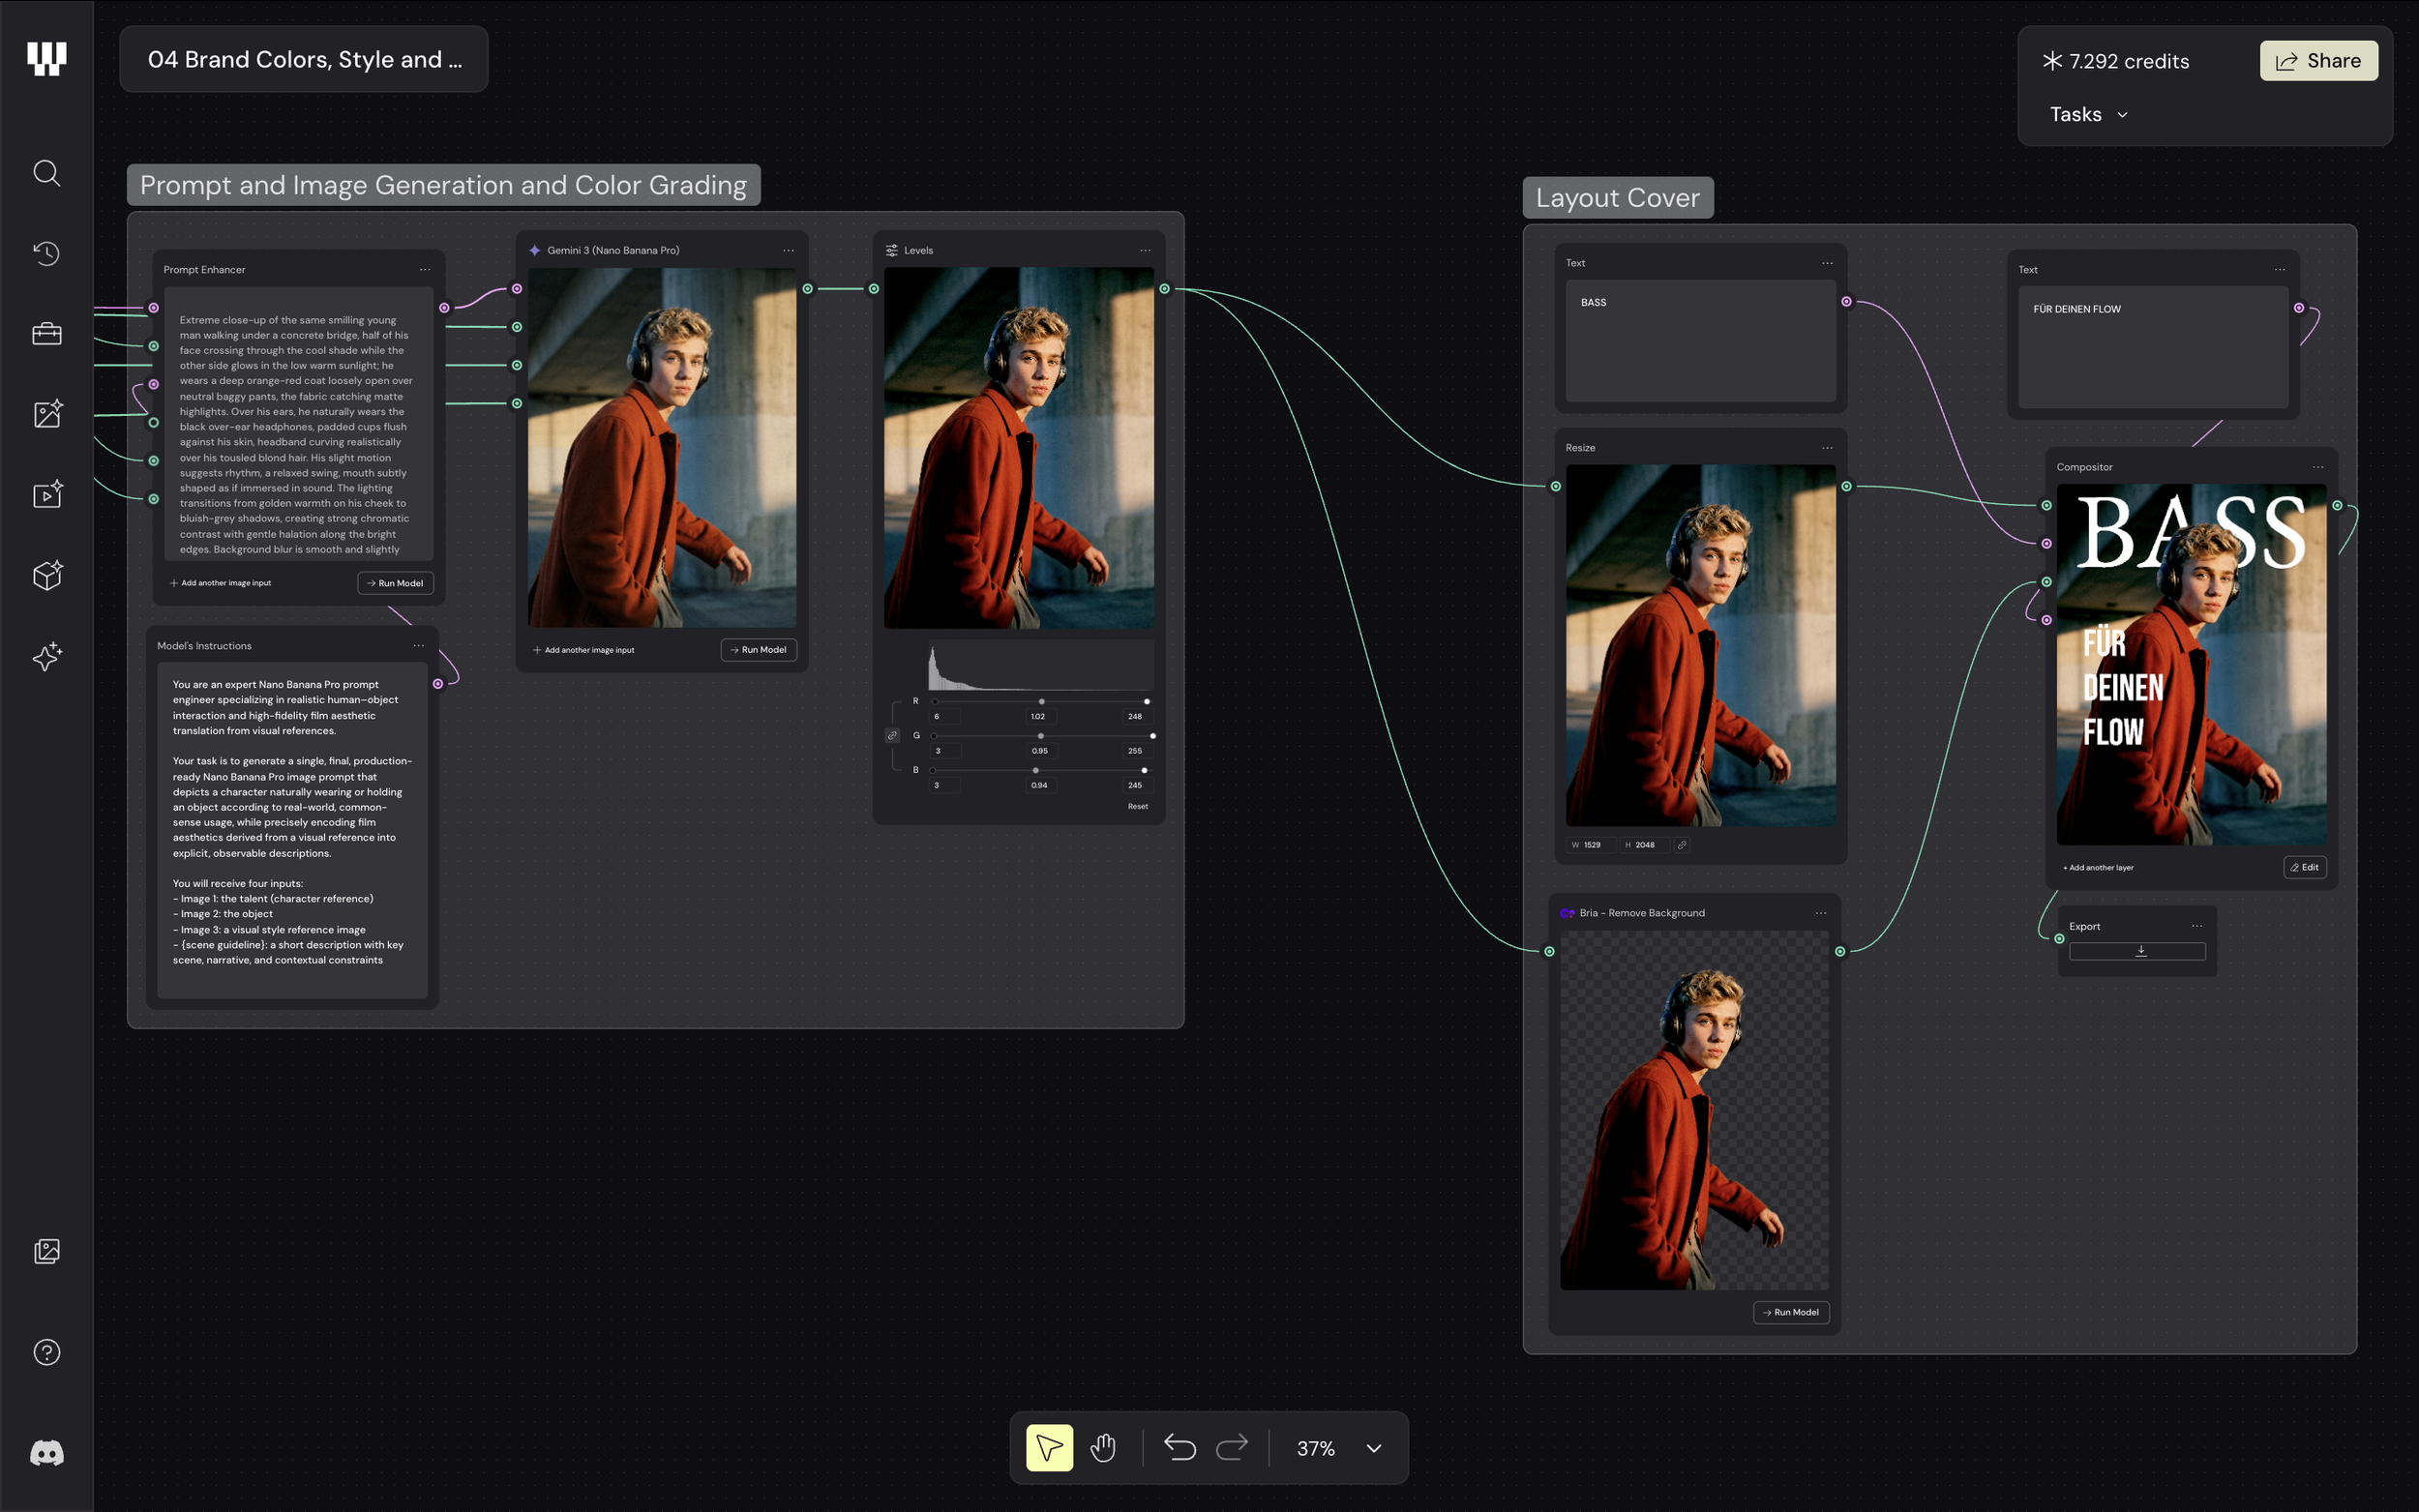Image resolution: width=2419 pixels, height=1512 pixels.
Task: Open the search panel in sidebar
Action: [x=46, y=173]
